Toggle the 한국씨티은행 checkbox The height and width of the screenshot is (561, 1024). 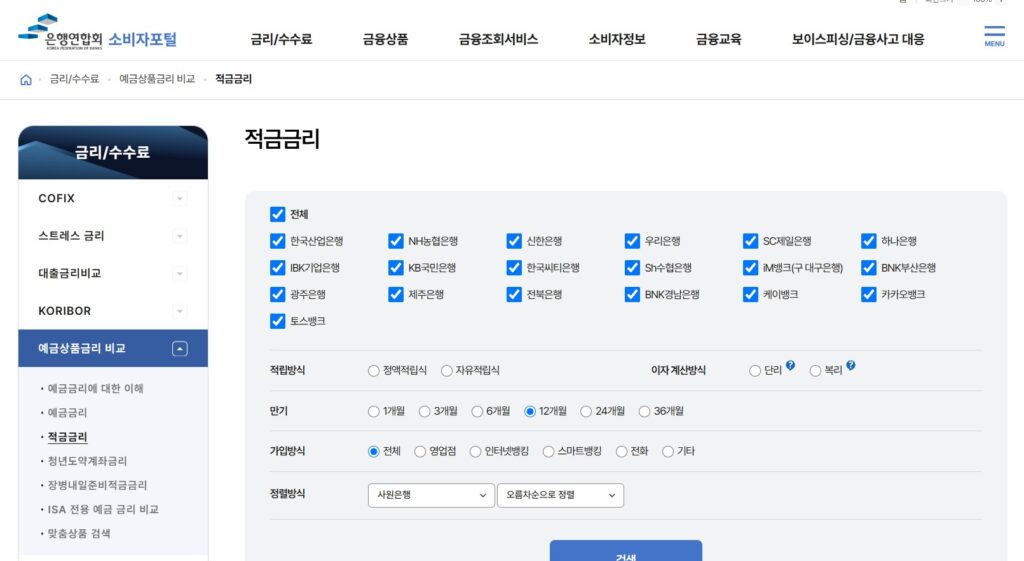(514, 268)
